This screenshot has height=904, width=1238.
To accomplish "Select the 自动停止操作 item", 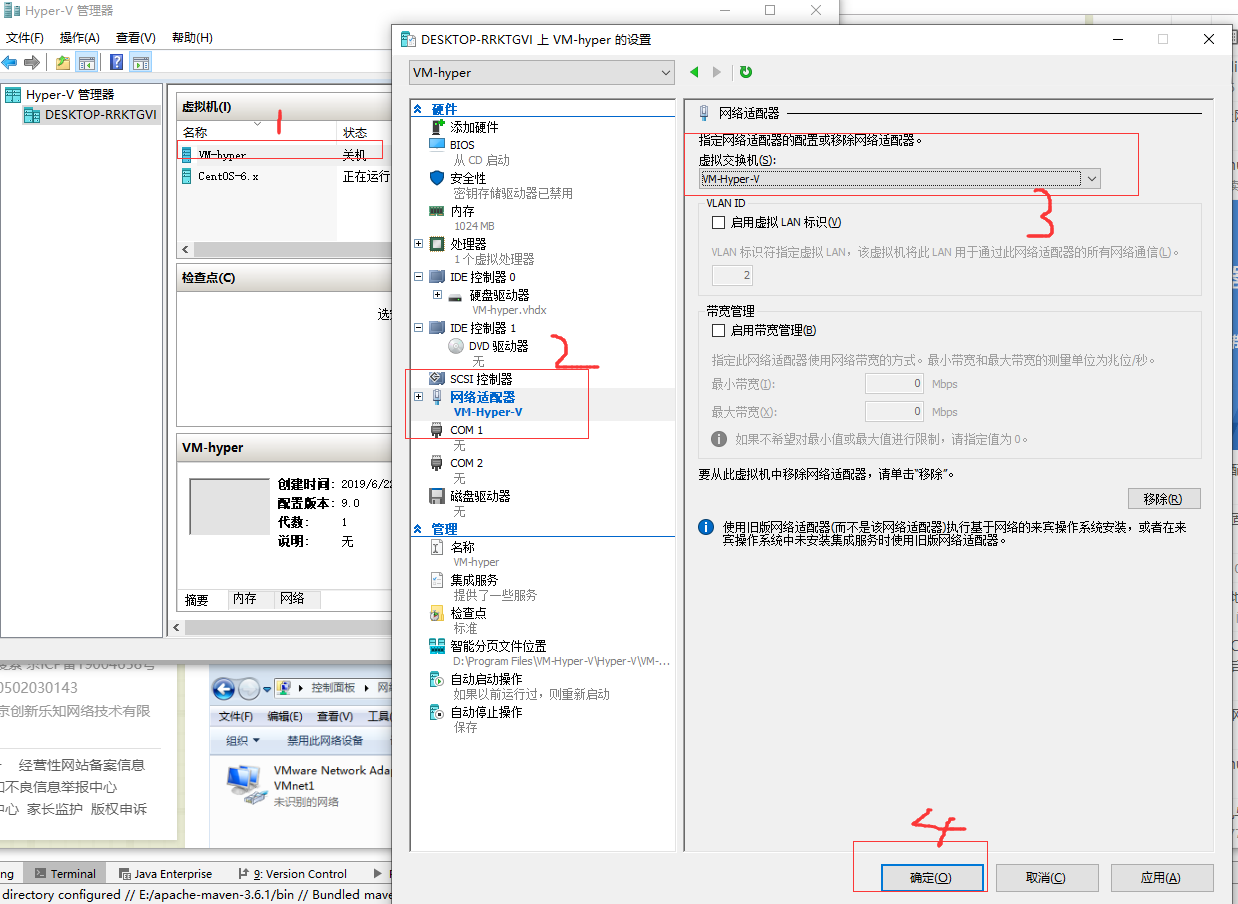I will click(486, 712).
